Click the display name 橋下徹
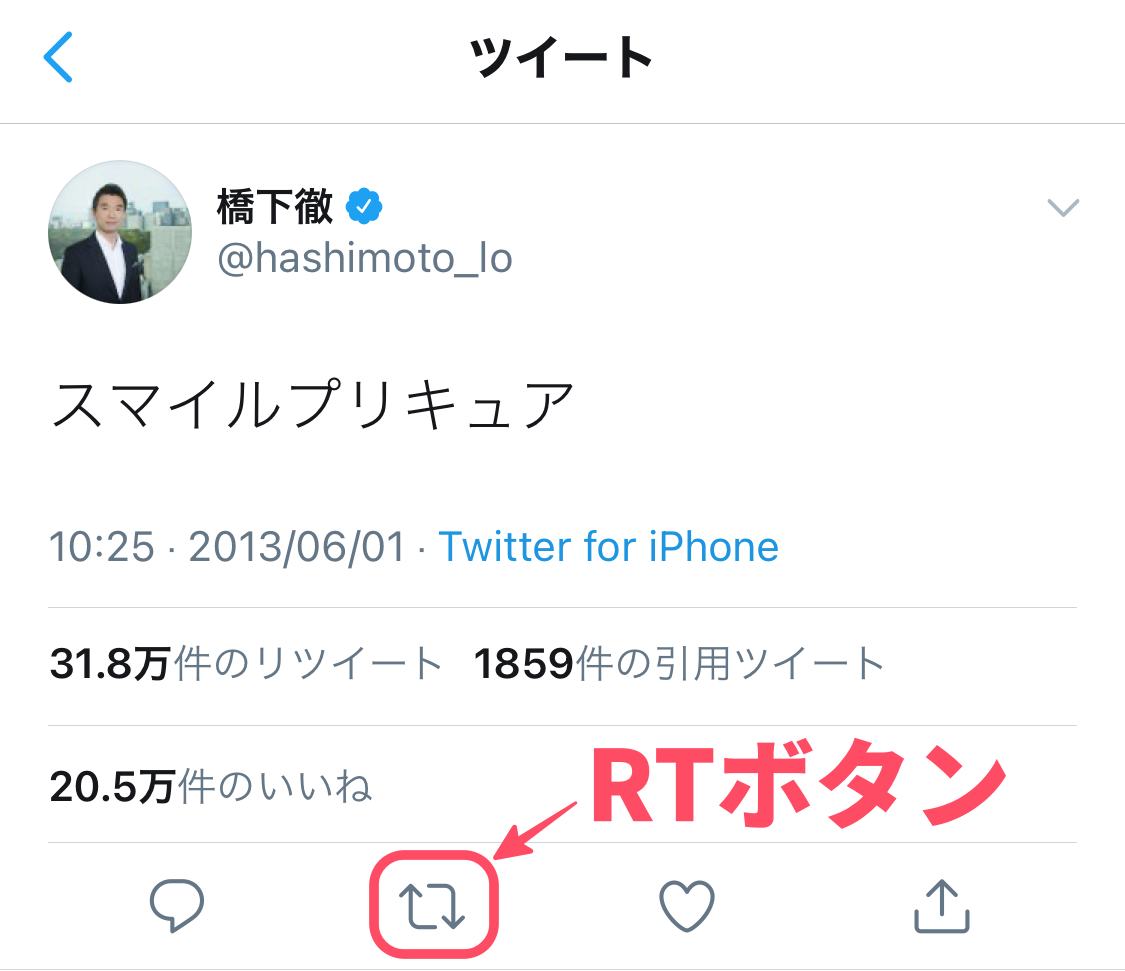Viewport: 1125px width, 971px height. (x=275, y=207)
